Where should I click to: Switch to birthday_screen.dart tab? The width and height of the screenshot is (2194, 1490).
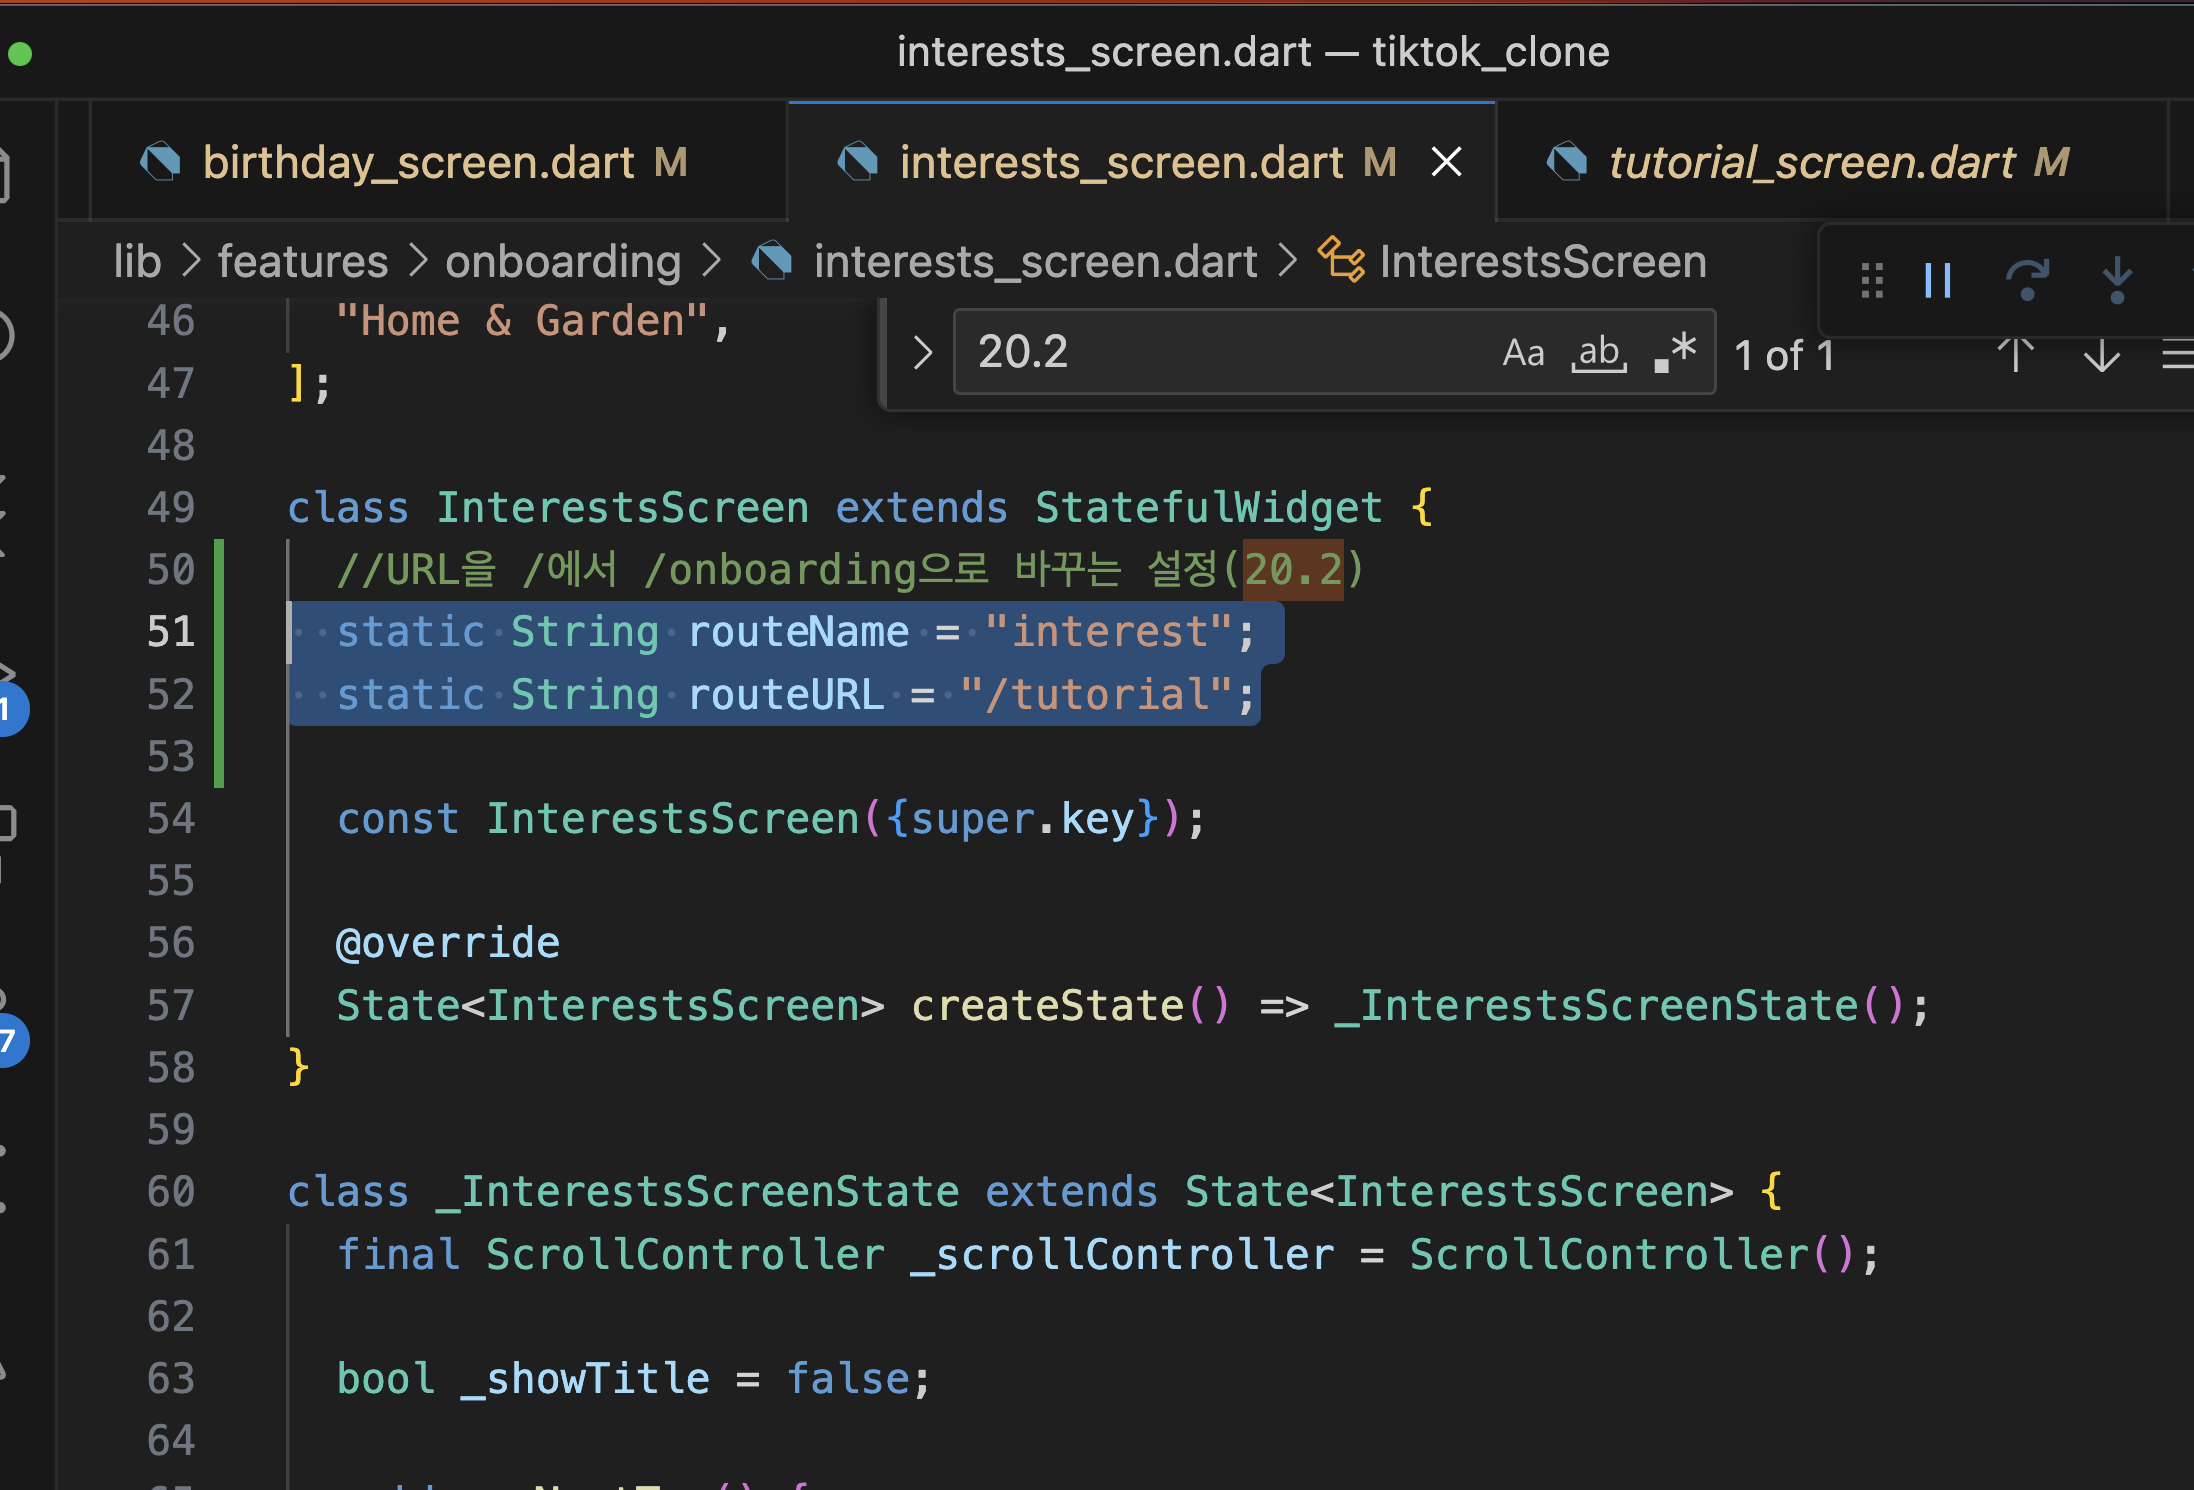[x=418, y=162]
